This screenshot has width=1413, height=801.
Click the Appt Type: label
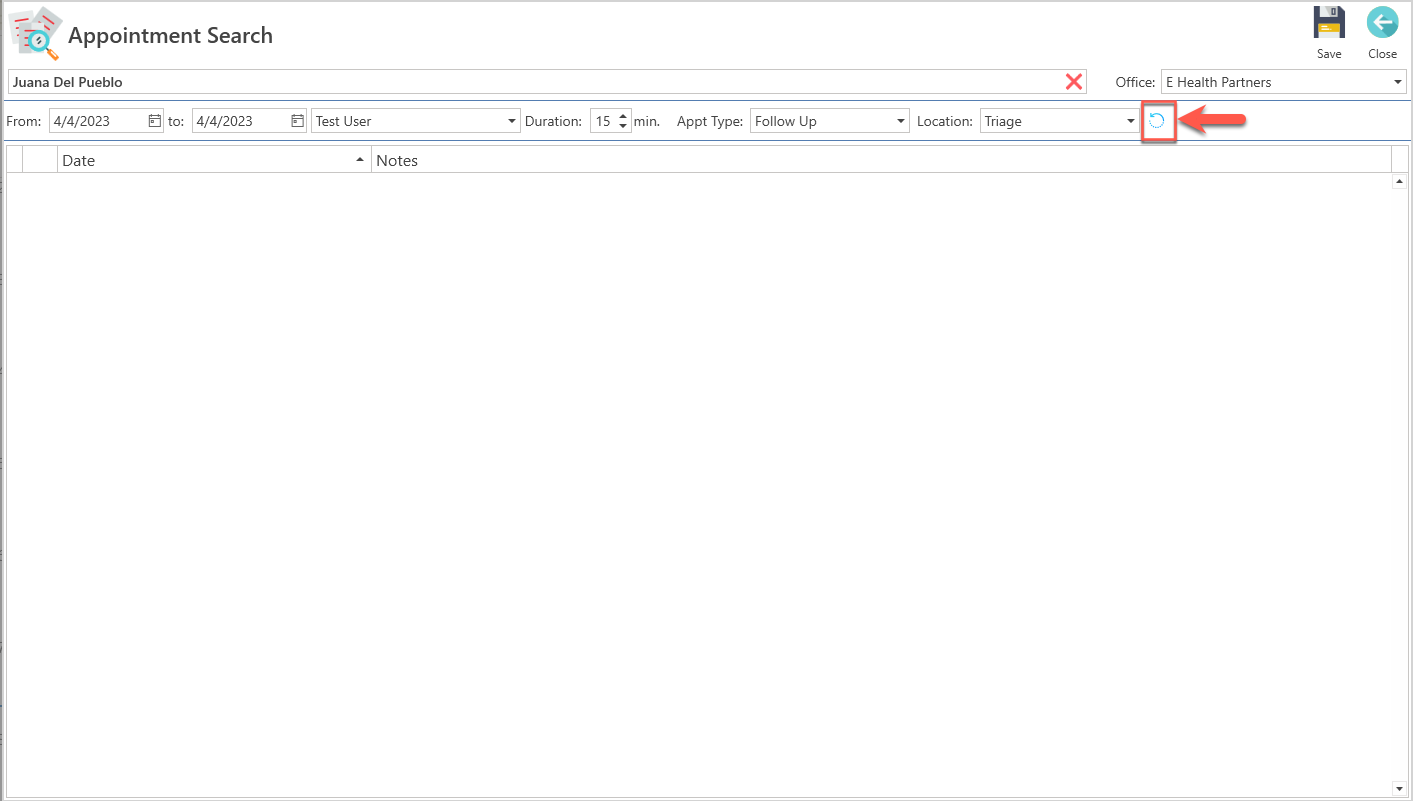710,121
